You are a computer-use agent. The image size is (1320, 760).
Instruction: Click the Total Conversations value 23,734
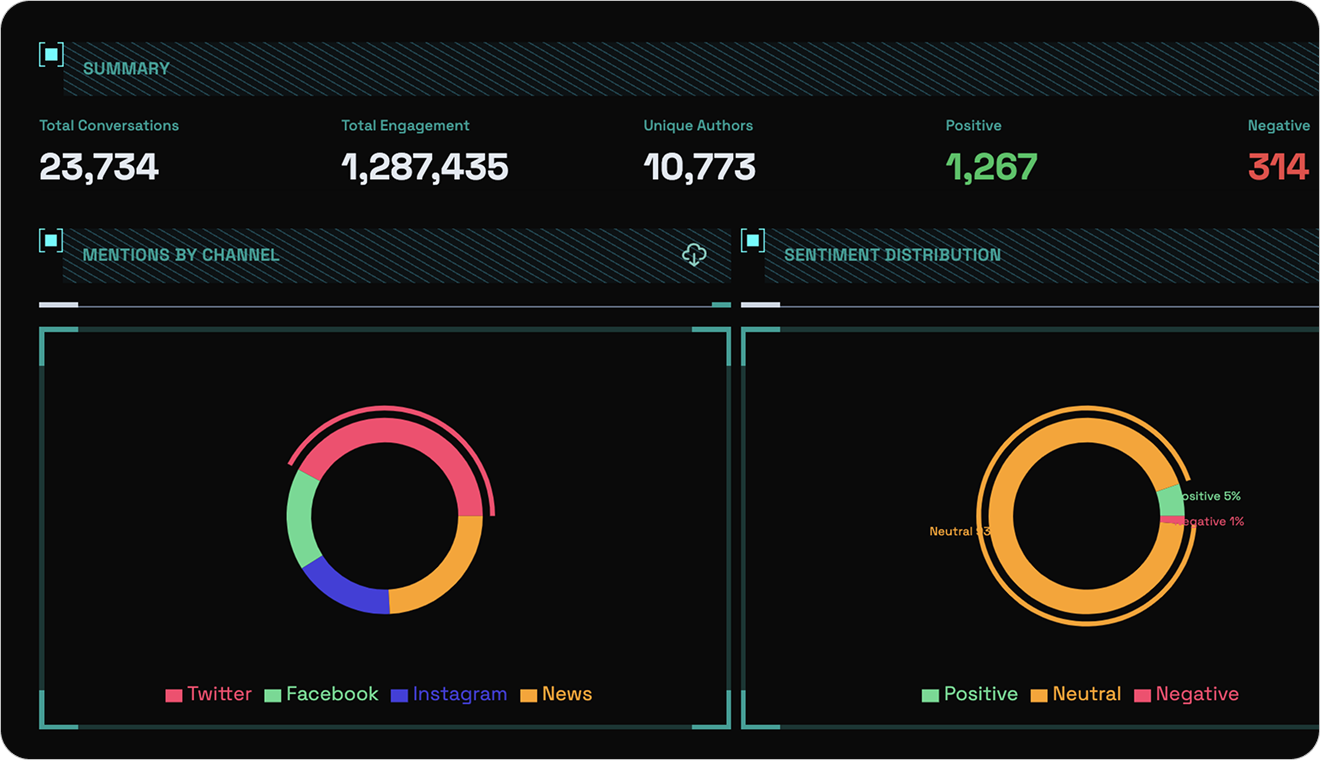click(x=99, y=167)
